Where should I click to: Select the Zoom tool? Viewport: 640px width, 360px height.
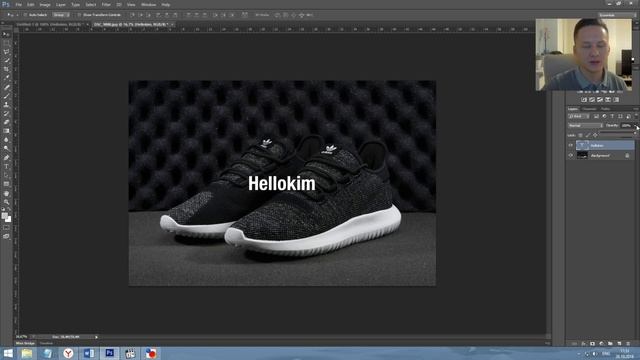6,202
